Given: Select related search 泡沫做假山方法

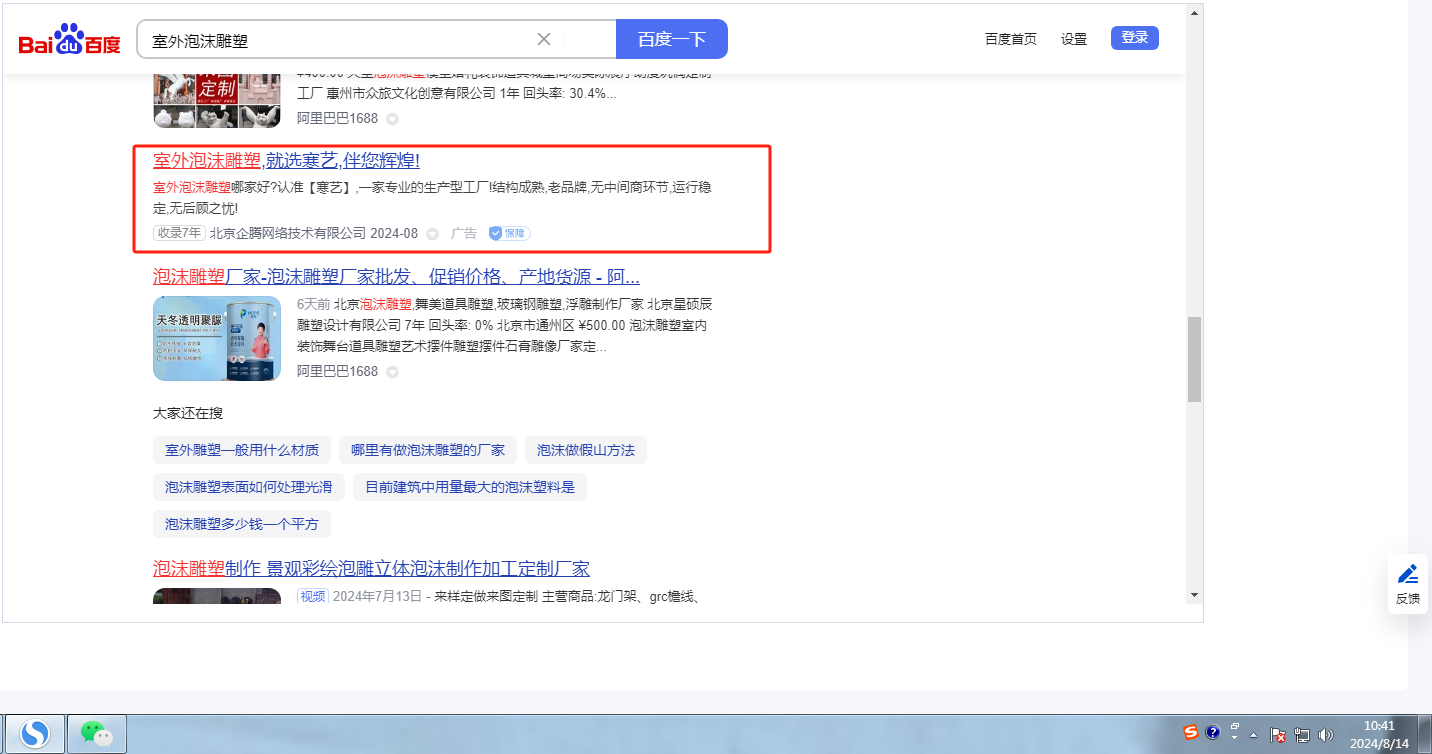Looking at the screenshot, I should pos(585,450).
